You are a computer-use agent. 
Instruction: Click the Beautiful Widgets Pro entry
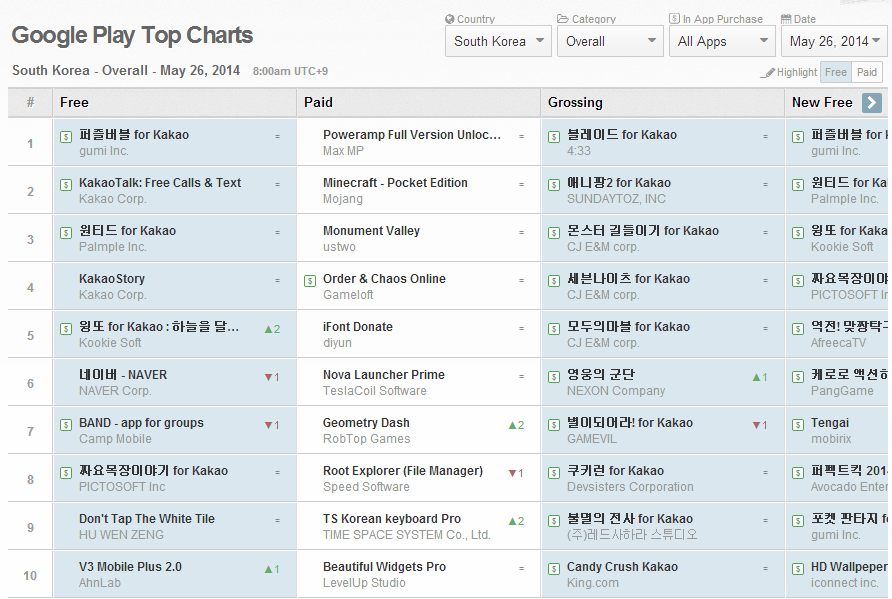pos(385,567)
